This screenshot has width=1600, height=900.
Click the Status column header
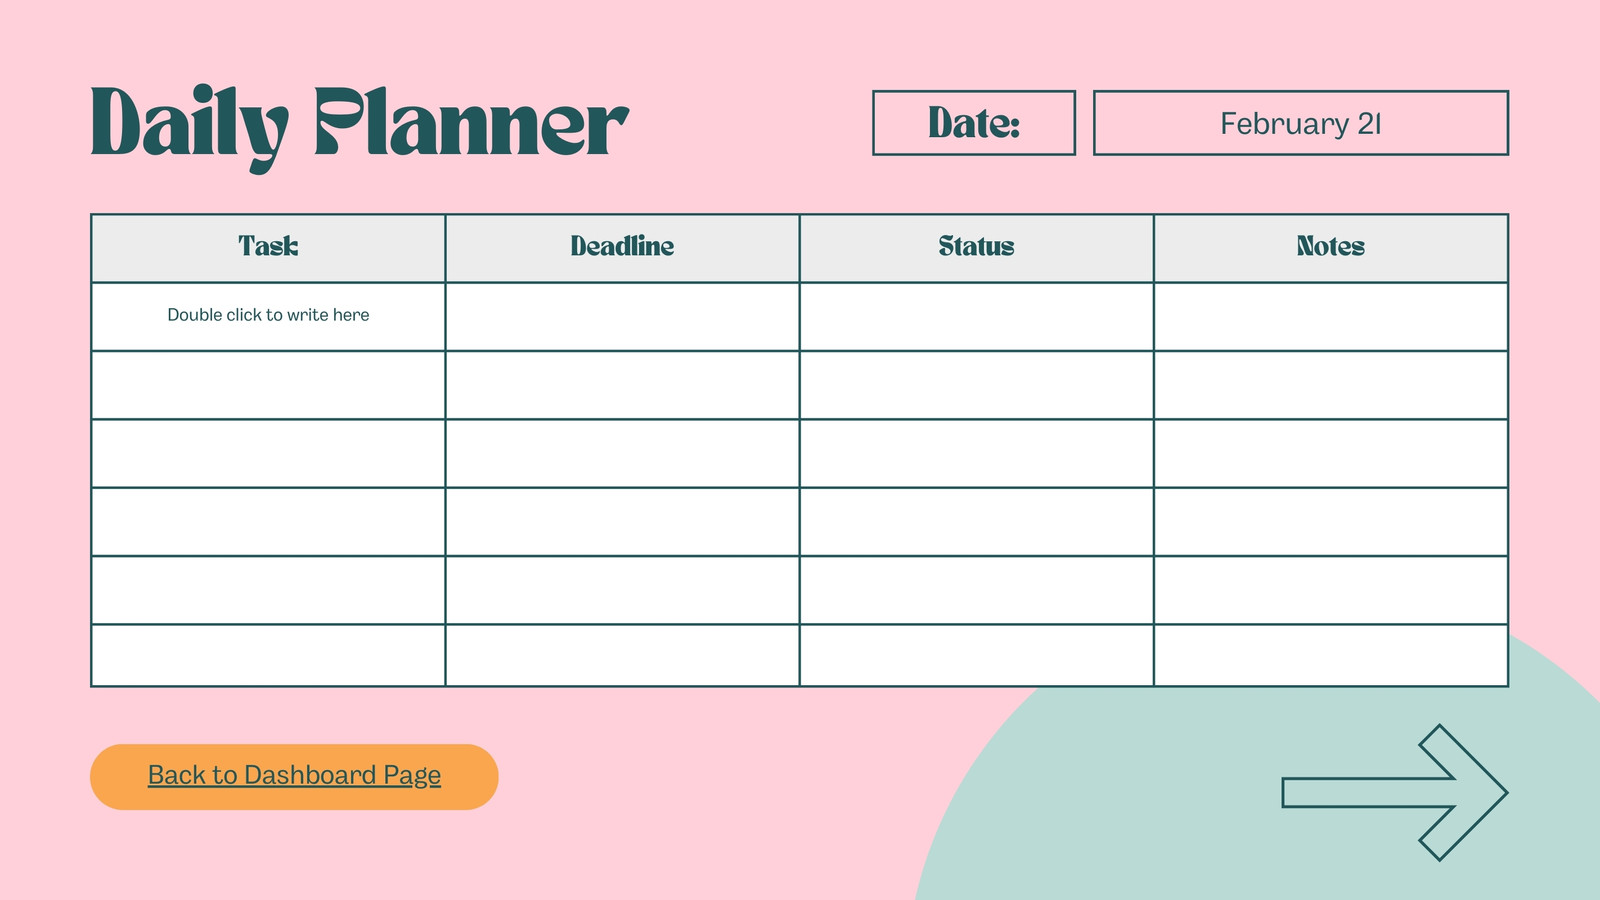coord(976,248)
